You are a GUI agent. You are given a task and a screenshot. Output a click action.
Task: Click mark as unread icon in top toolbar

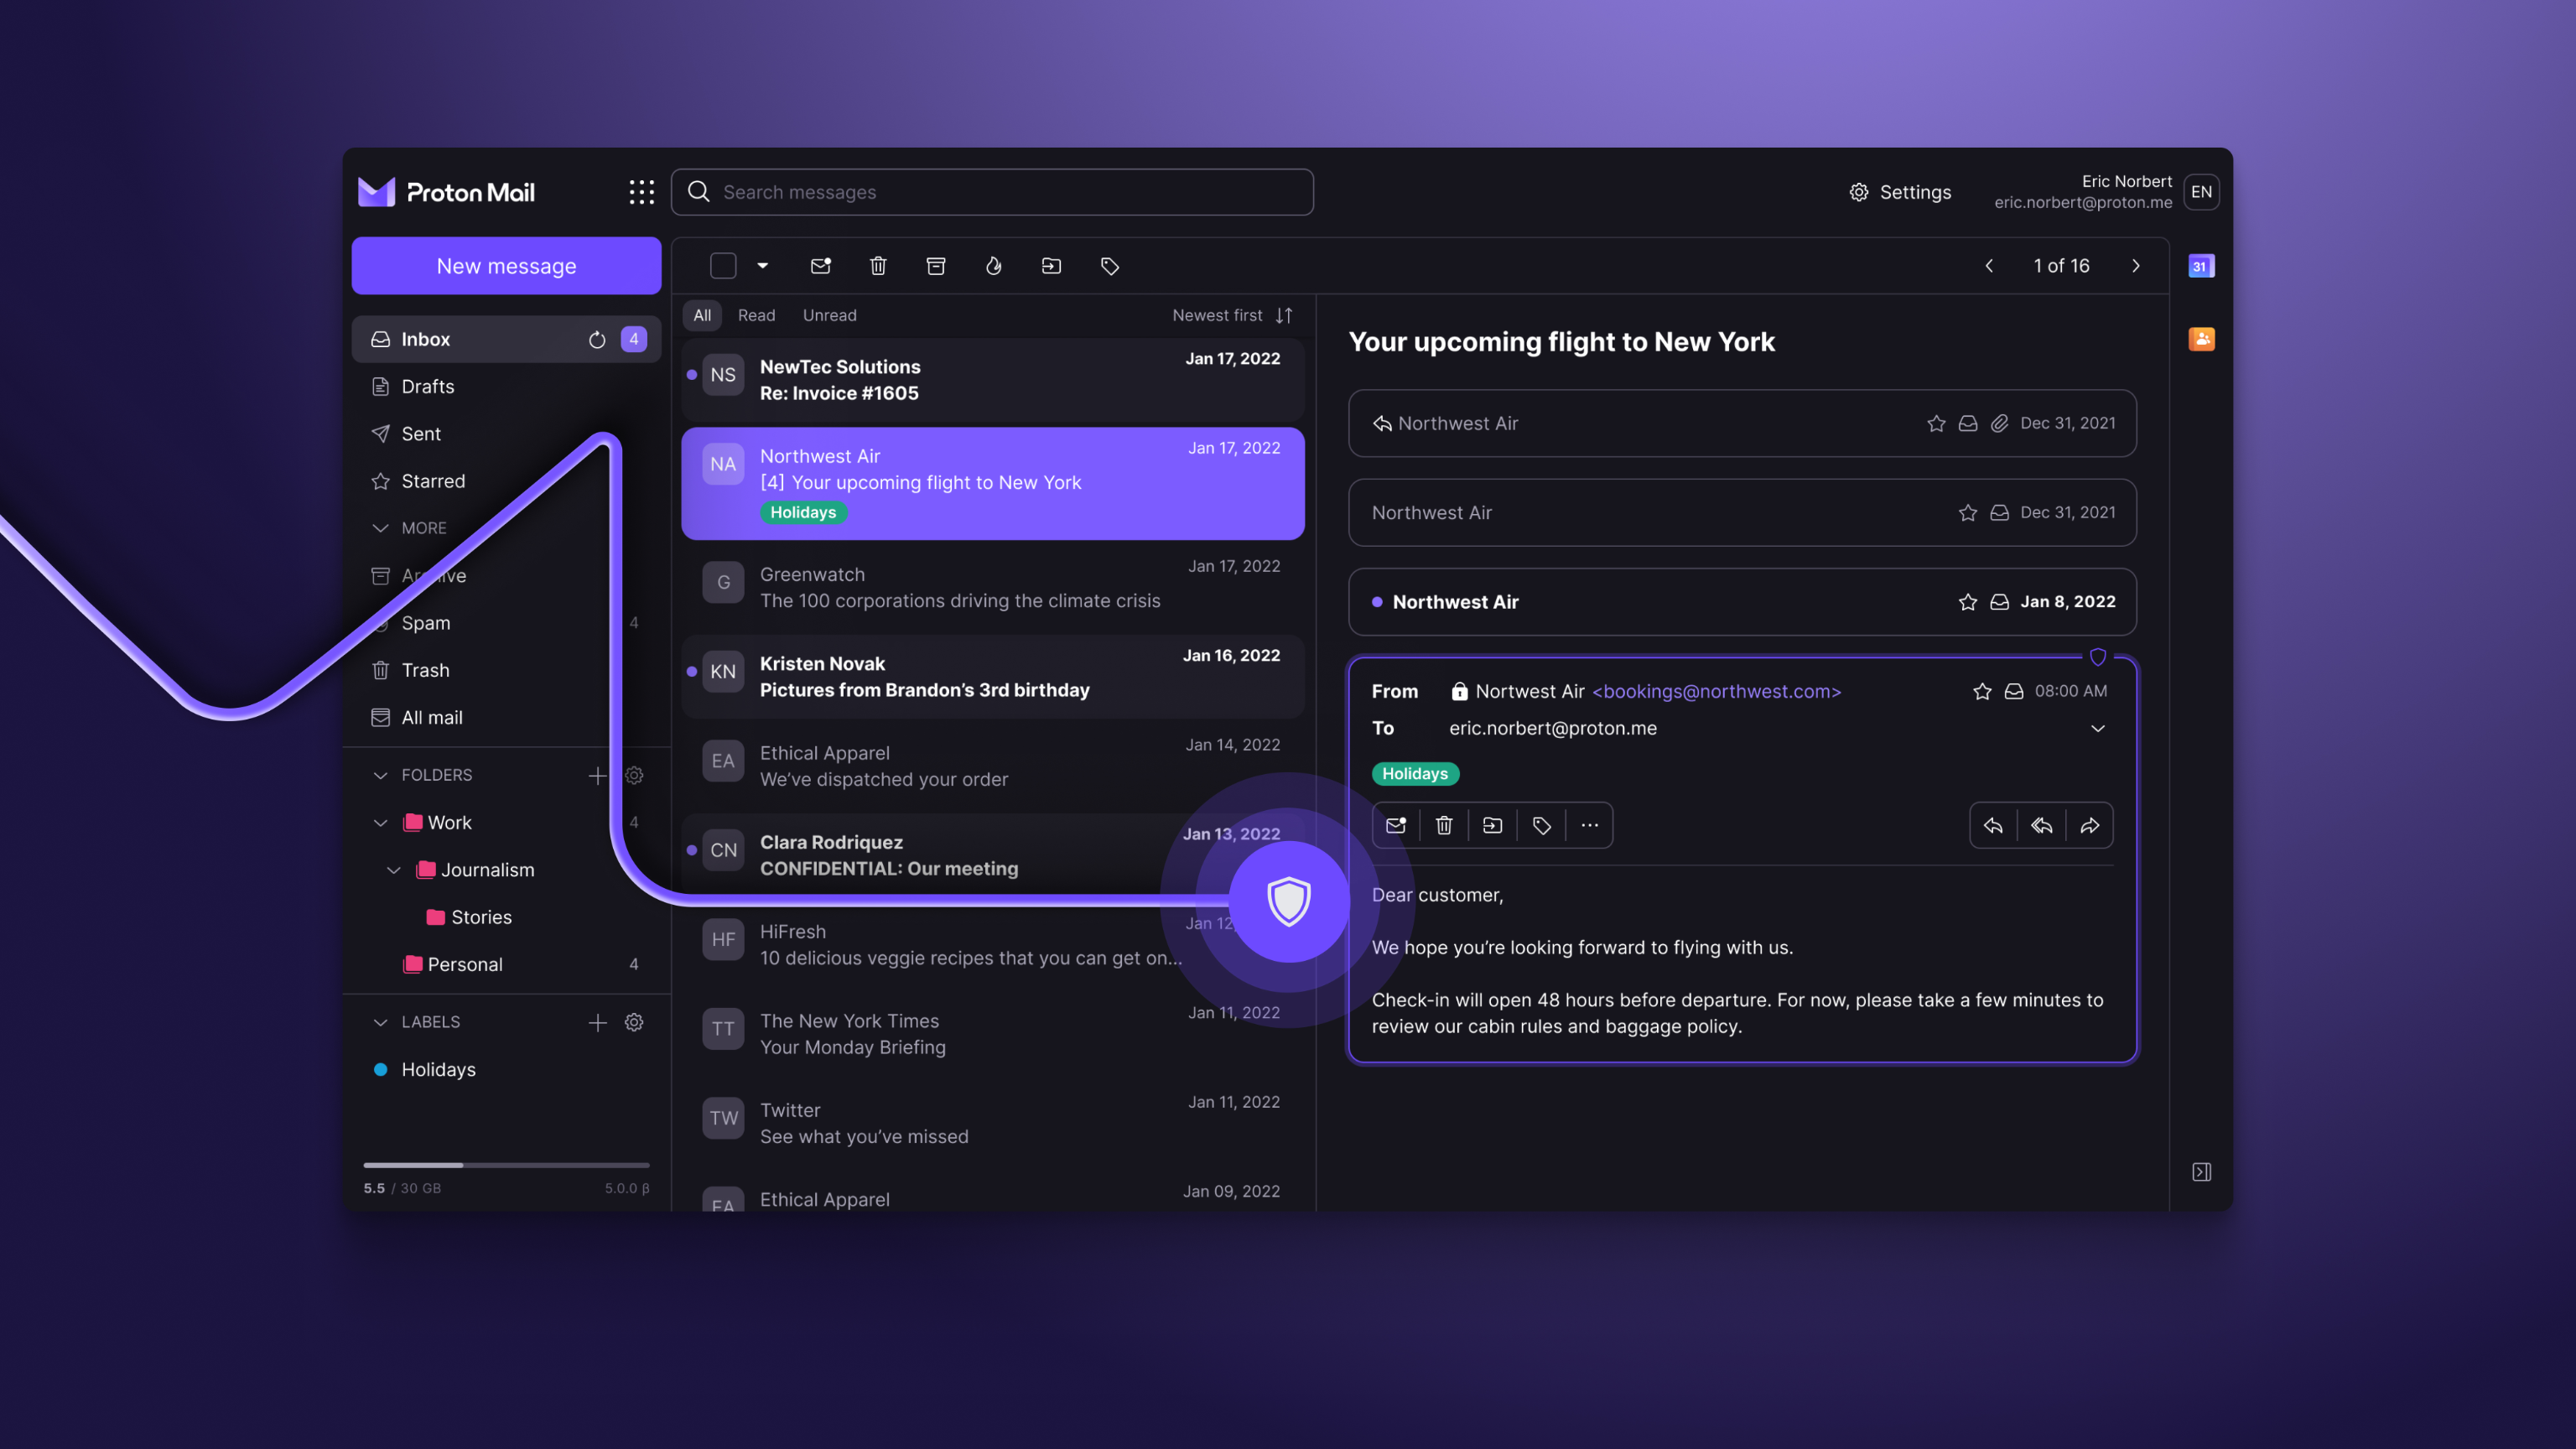pyautogui.click(x=820, y=266)
